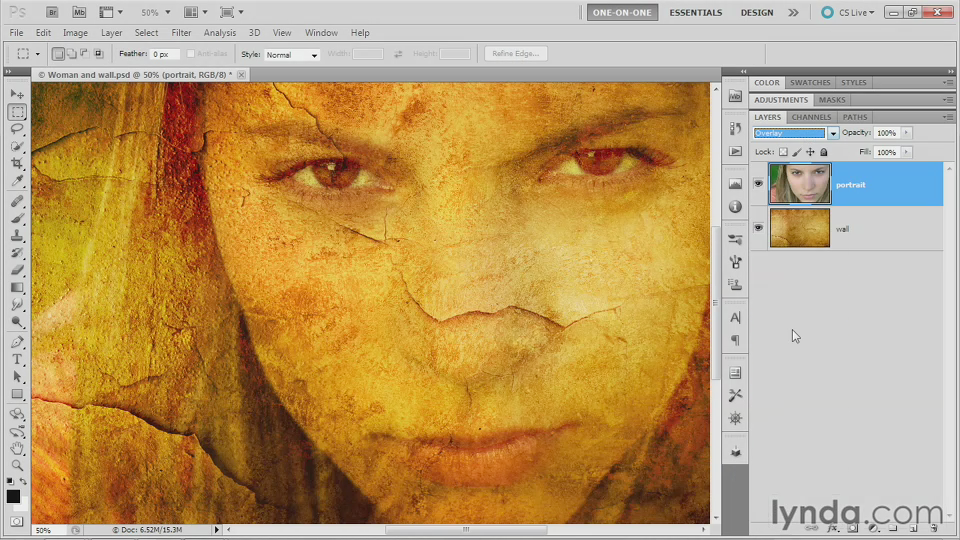Open the Opacity slider arrow
Screen dimensions: 960x540
pos(907,133)
